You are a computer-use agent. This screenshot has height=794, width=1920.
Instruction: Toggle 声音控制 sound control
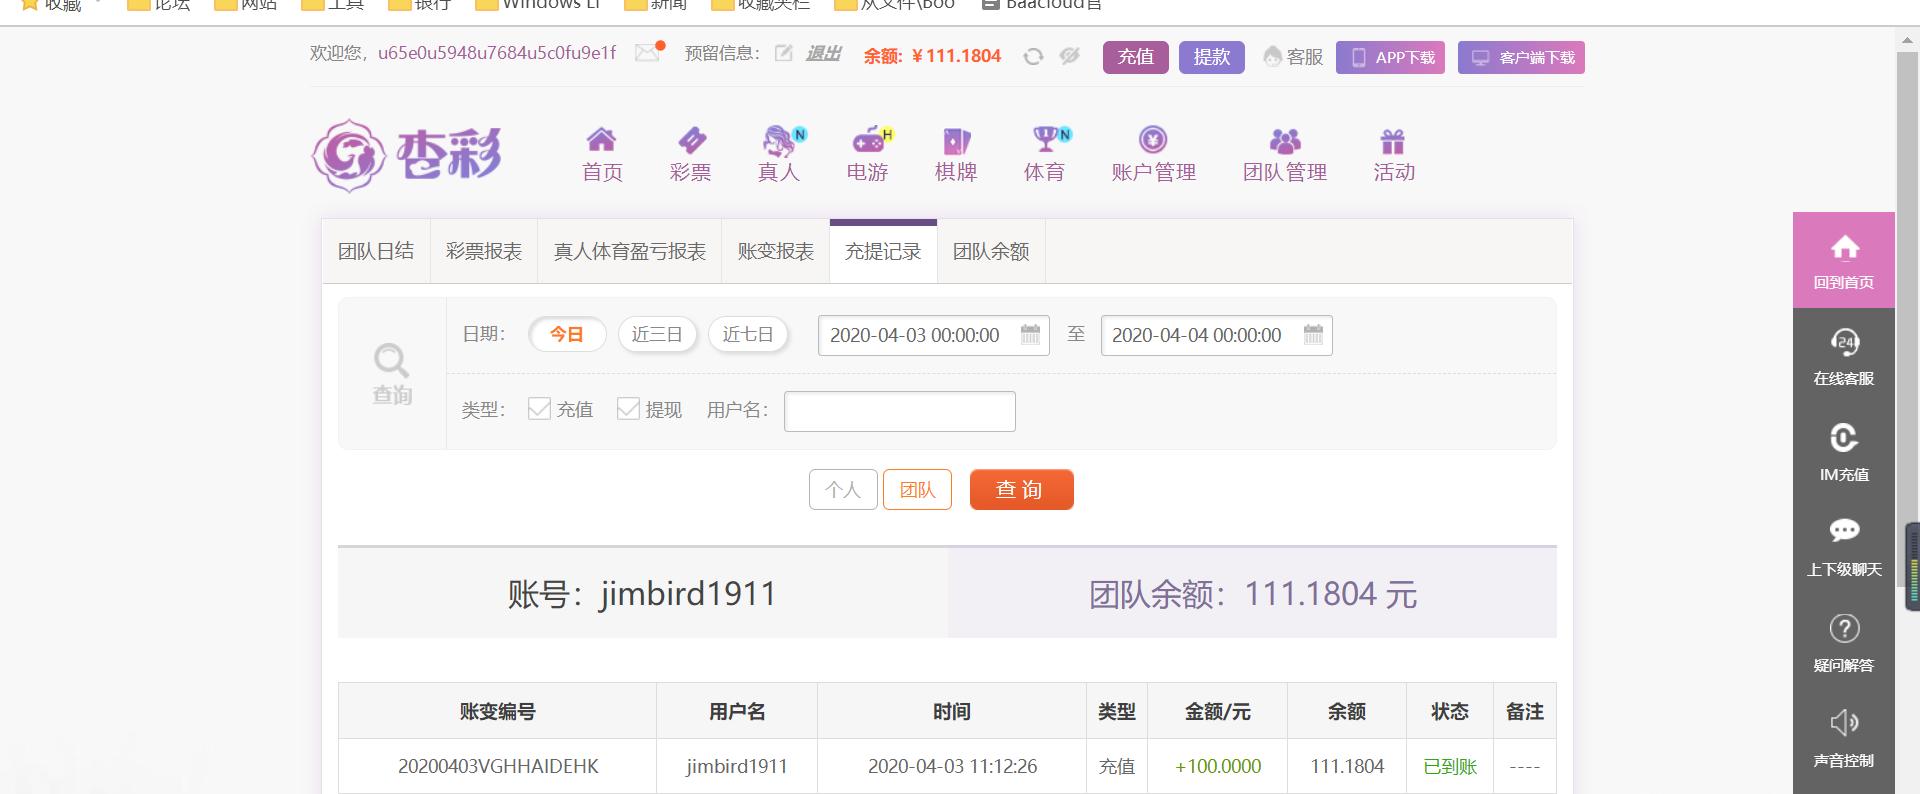coord(1844,739)
